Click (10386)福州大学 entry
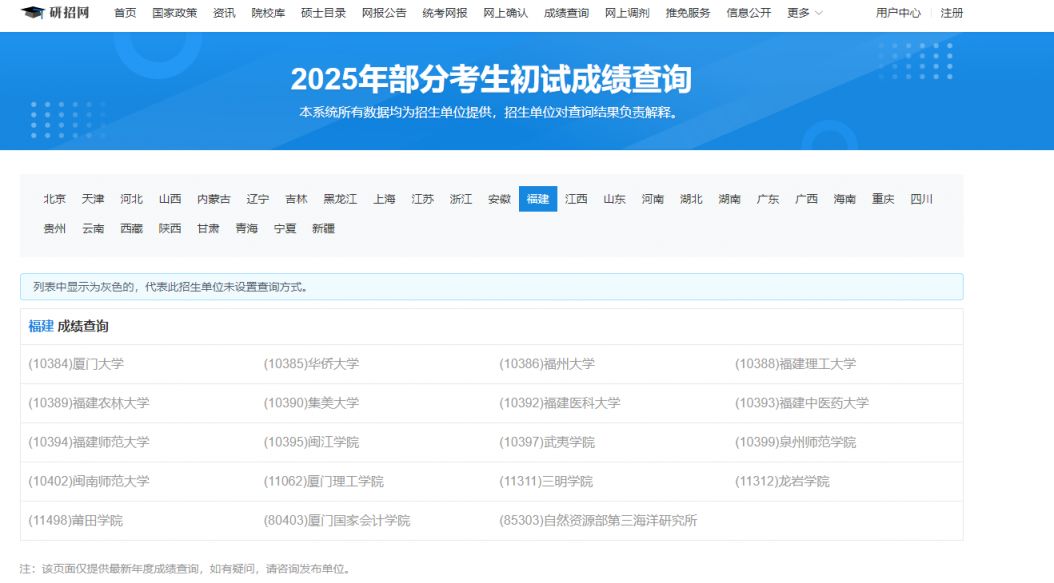Viewport: 1054px width, 583px height. (546, 364)
